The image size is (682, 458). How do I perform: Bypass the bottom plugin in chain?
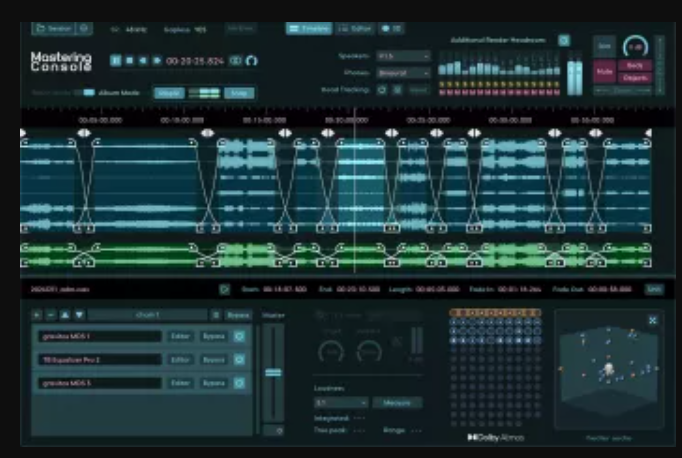pyautogui.click(x=214, y=383)
